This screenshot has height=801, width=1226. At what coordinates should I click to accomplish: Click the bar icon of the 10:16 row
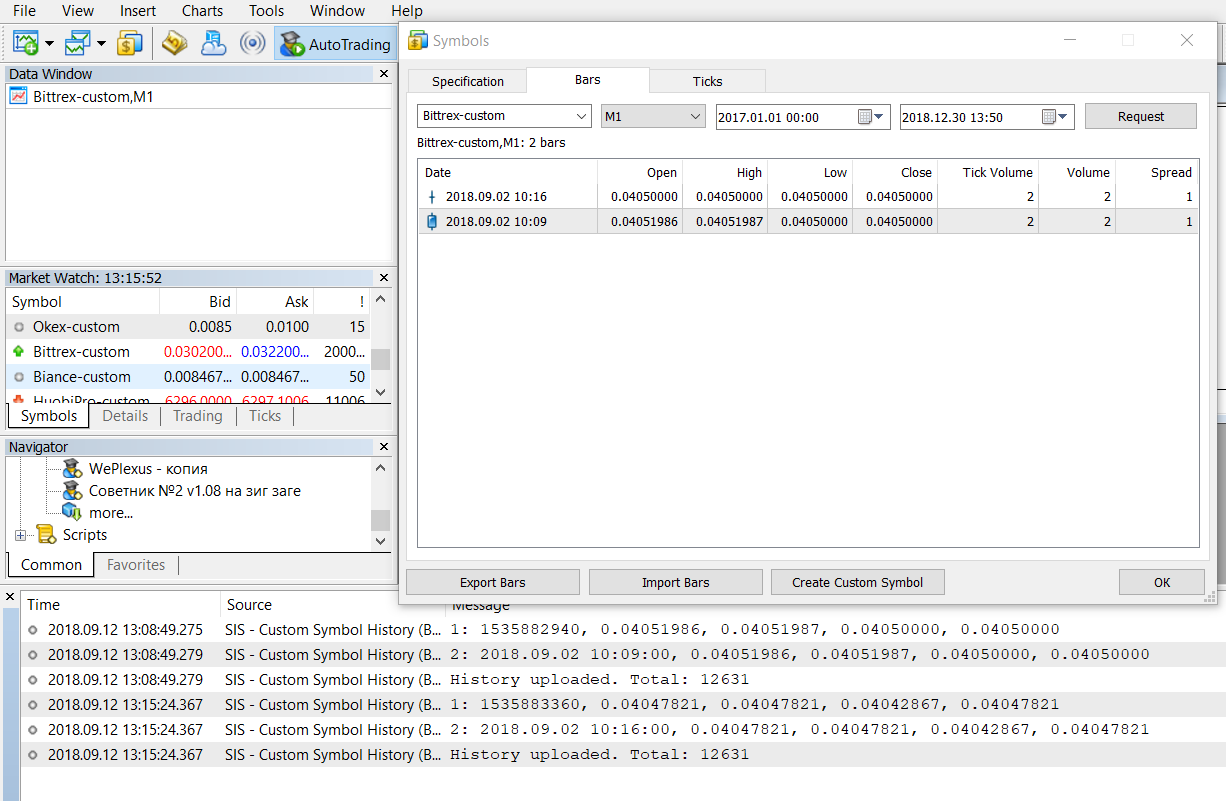coord(432,197)
